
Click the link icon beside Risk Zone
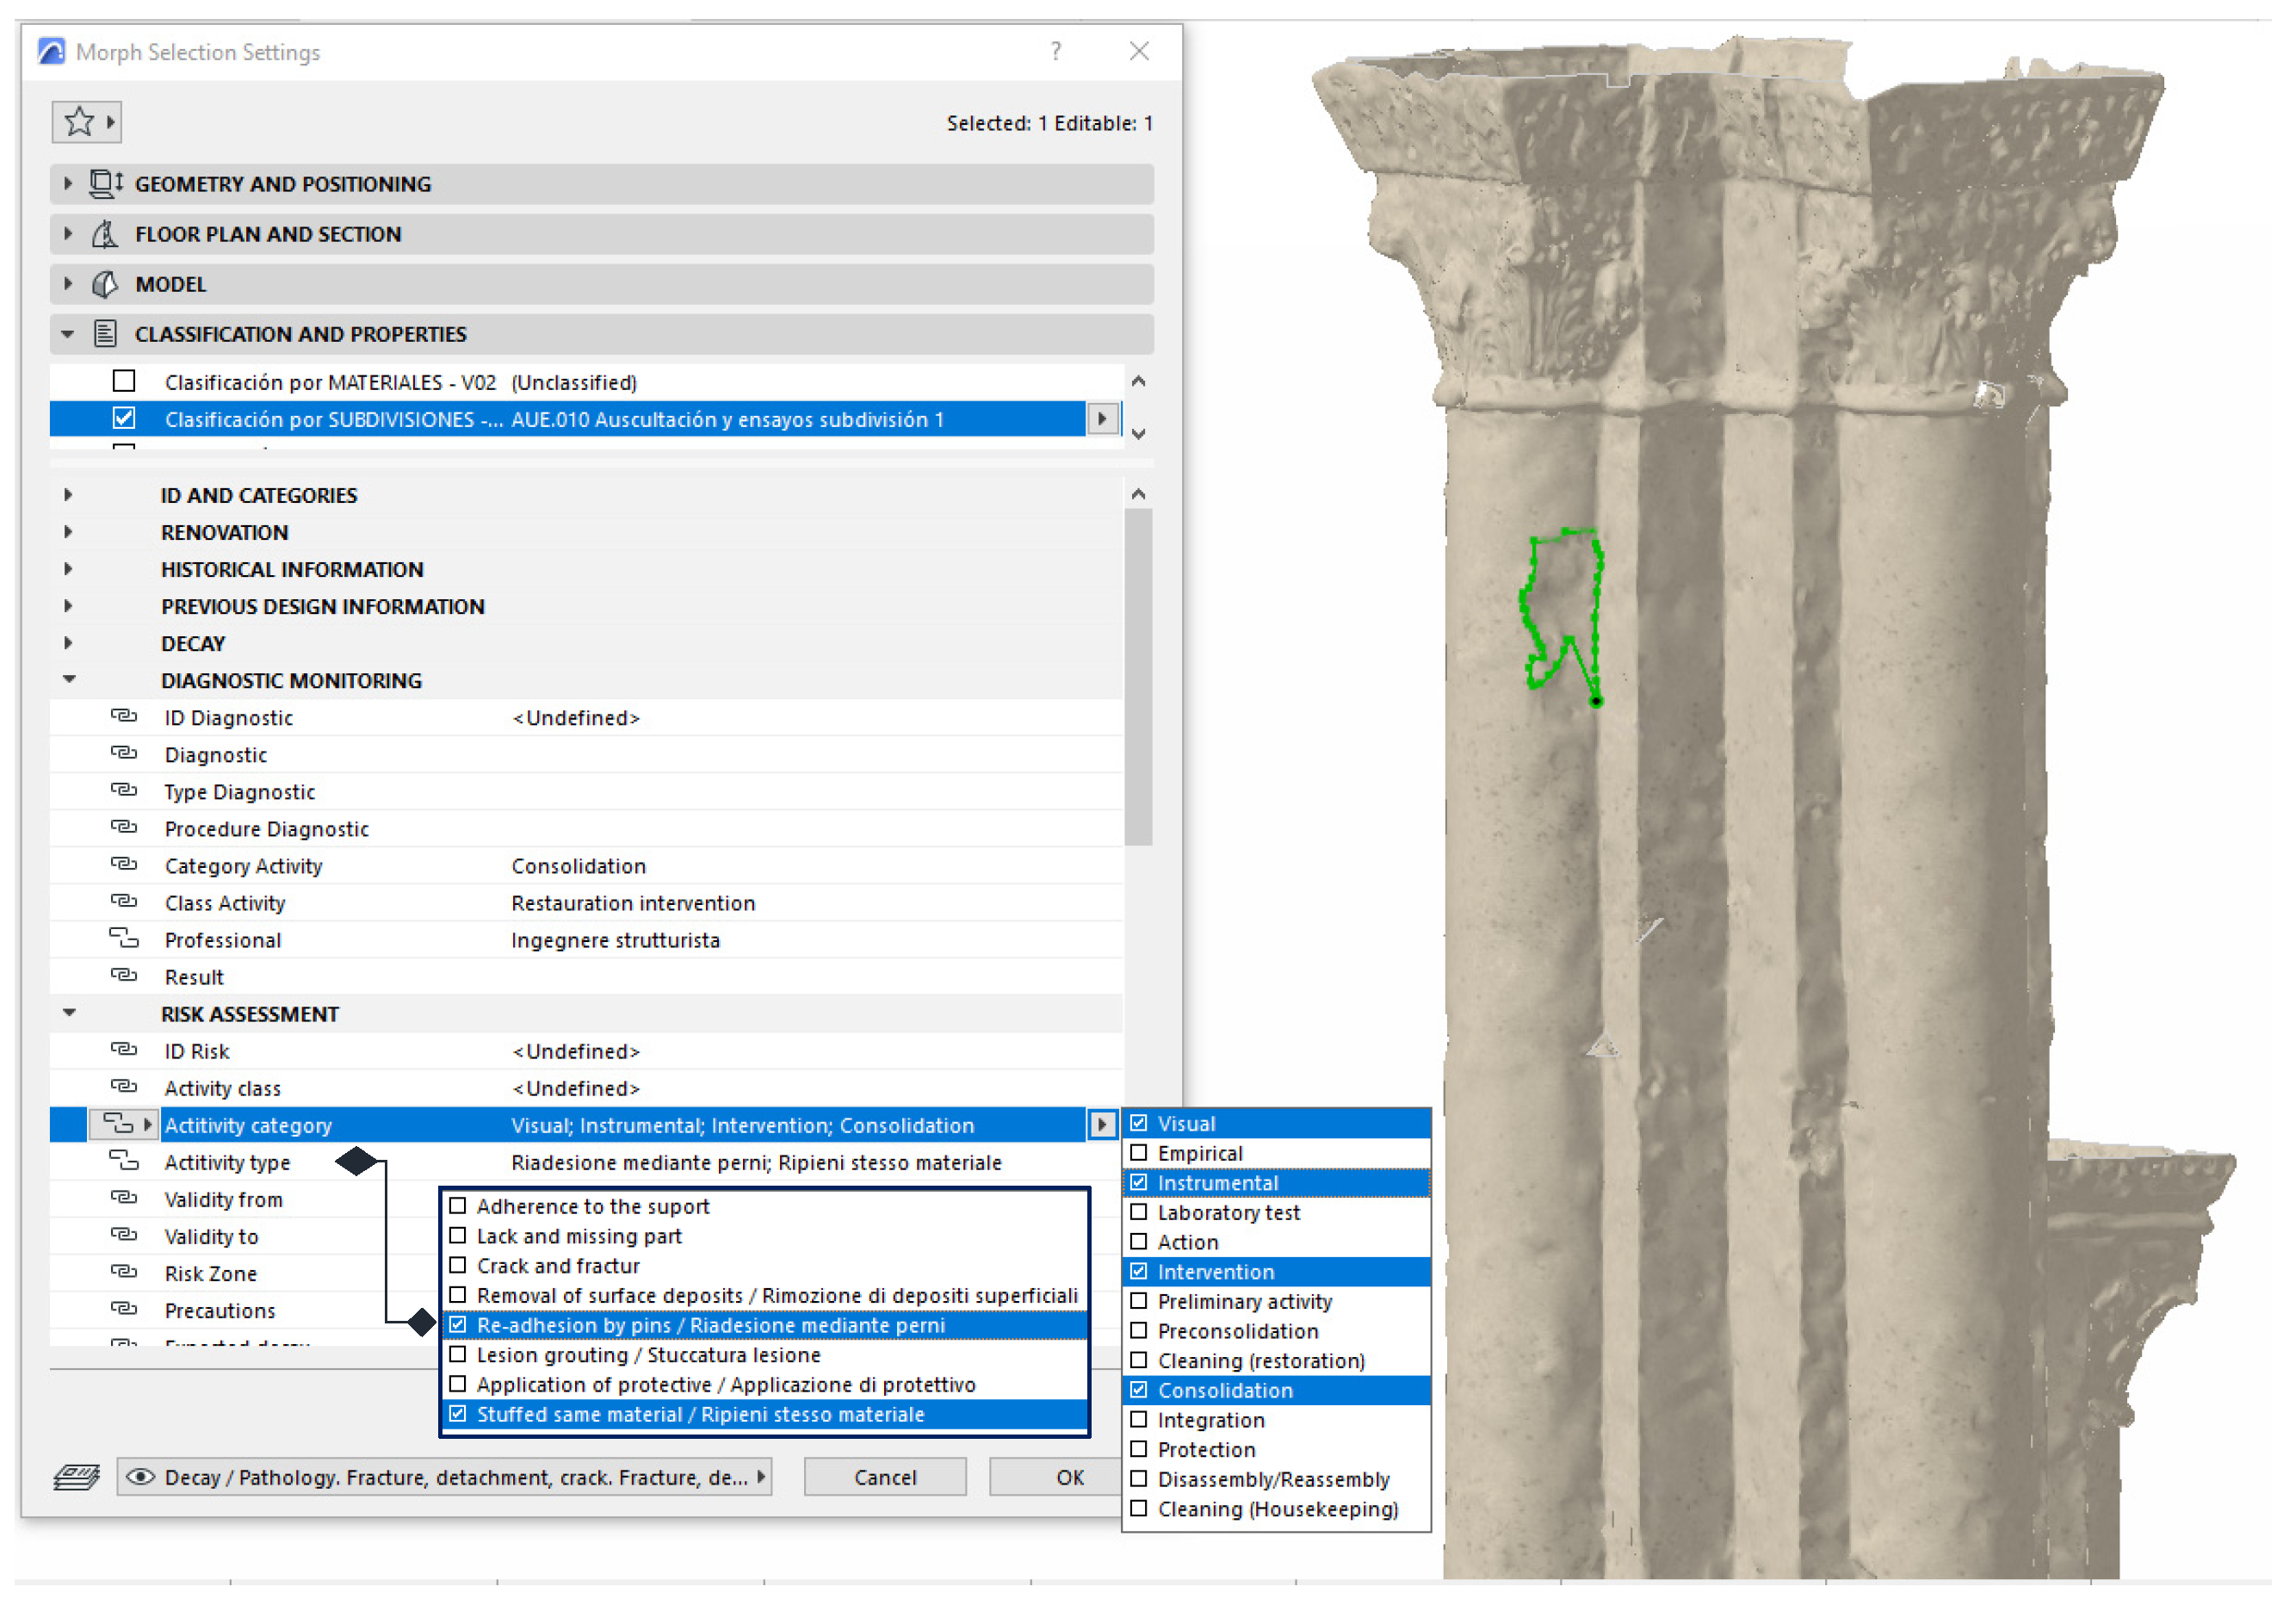tap(123, 1271)
